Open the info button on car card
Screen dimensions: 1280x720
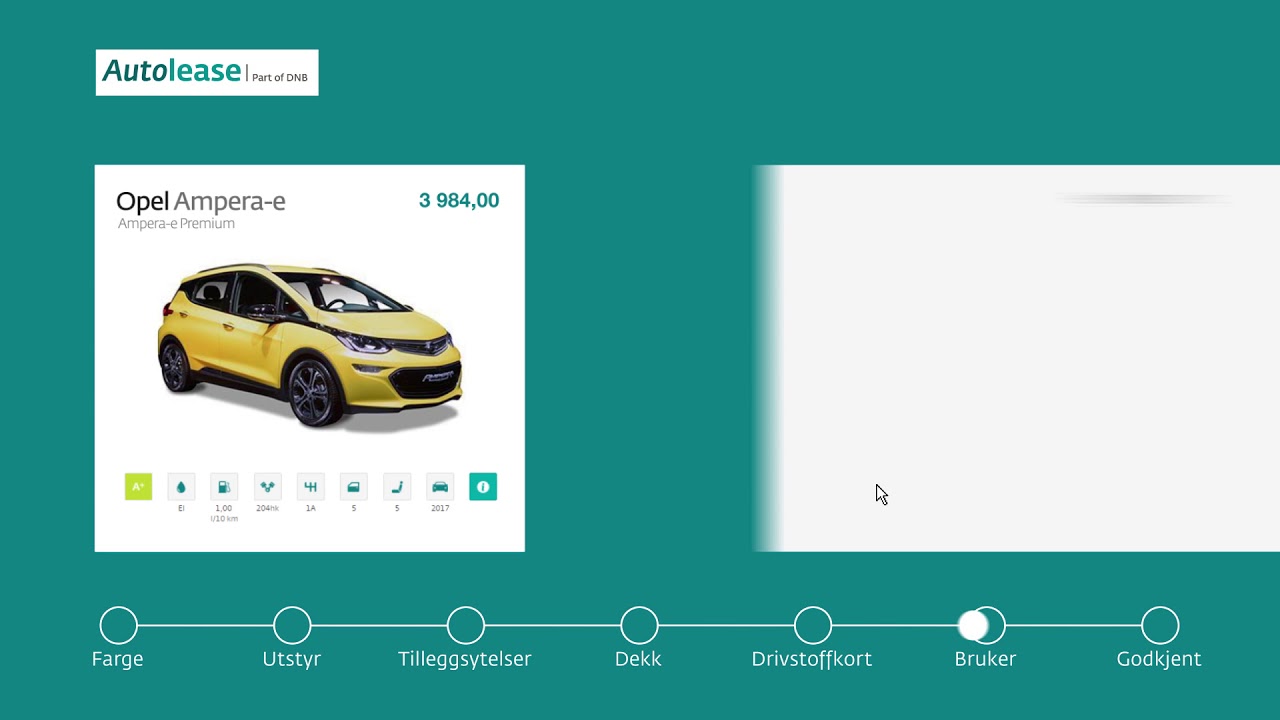483,487
